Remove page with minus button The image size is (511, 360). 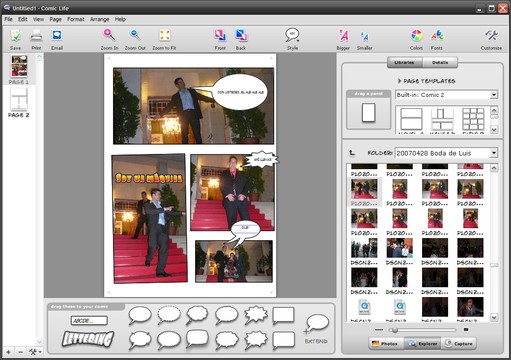(x=20, y=352)
